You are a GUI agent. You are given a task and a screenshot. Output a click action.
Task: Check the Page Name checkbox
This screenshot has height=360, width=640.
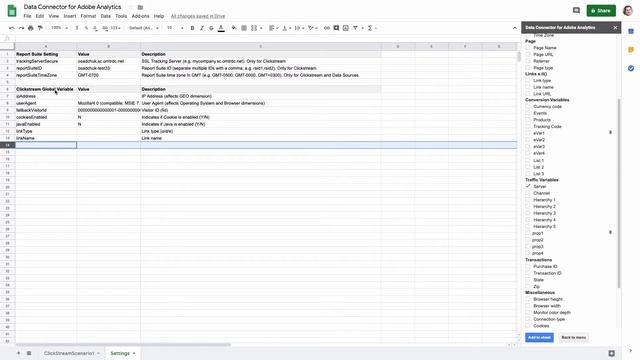tap(528, 48)
